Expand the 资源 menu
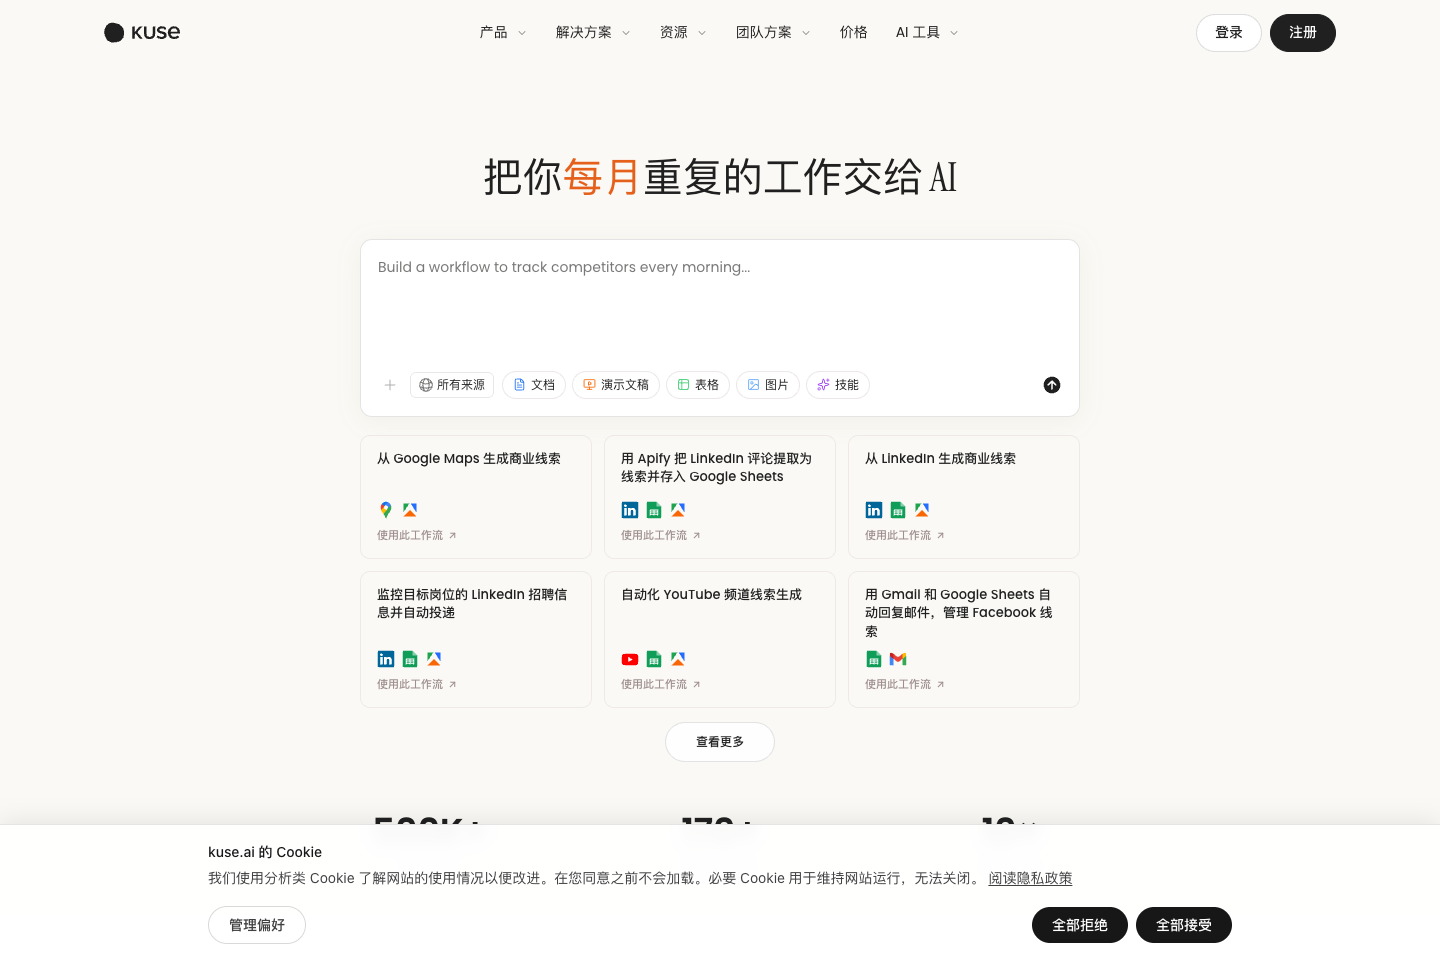This screenshot has width=1440, height=960. (x=683, y=32)
